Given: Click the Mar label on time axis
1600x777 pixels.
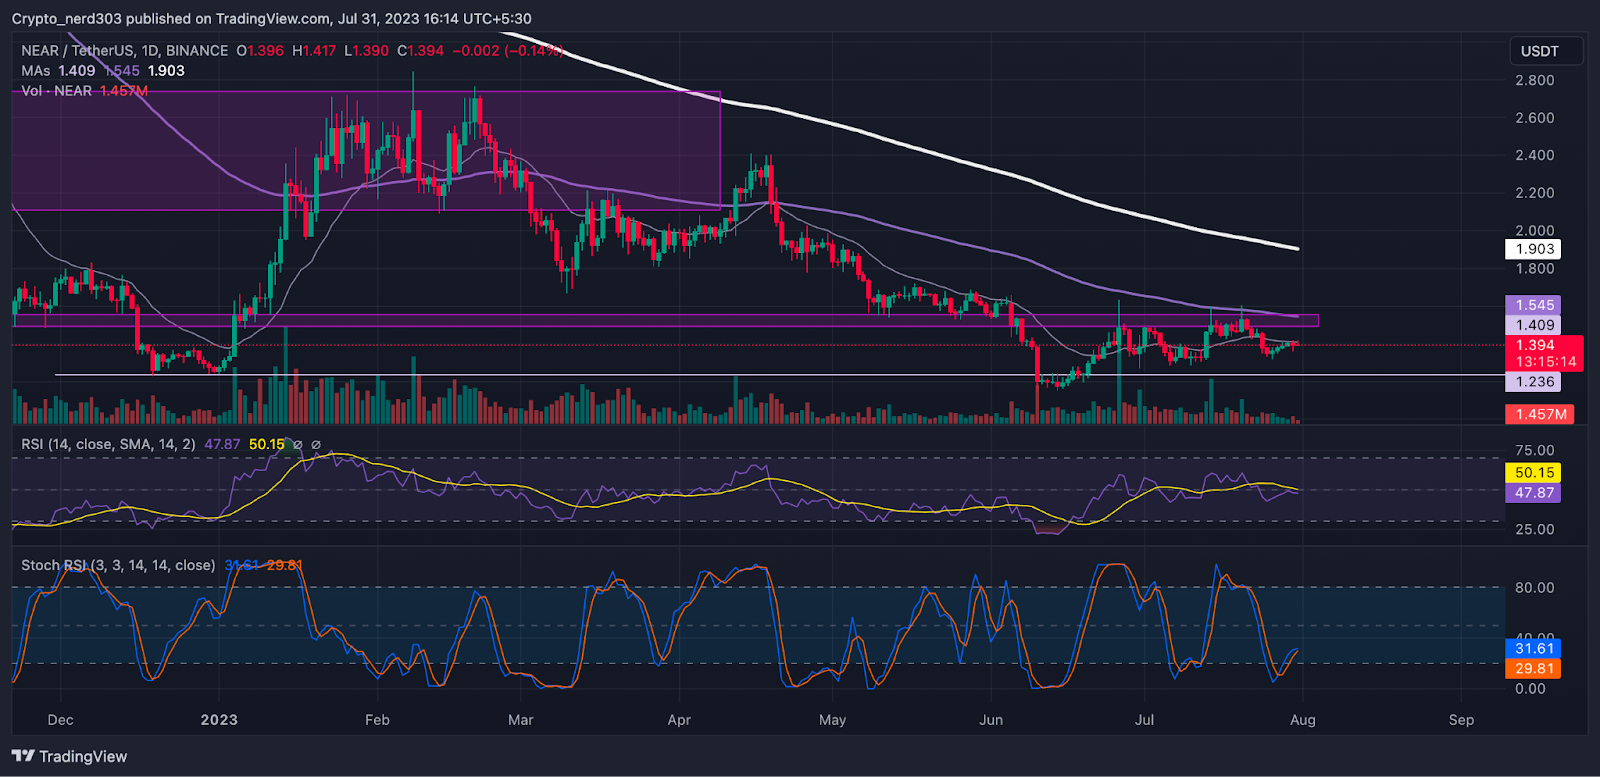Looking at the screenshot, I should coord(521,720).
